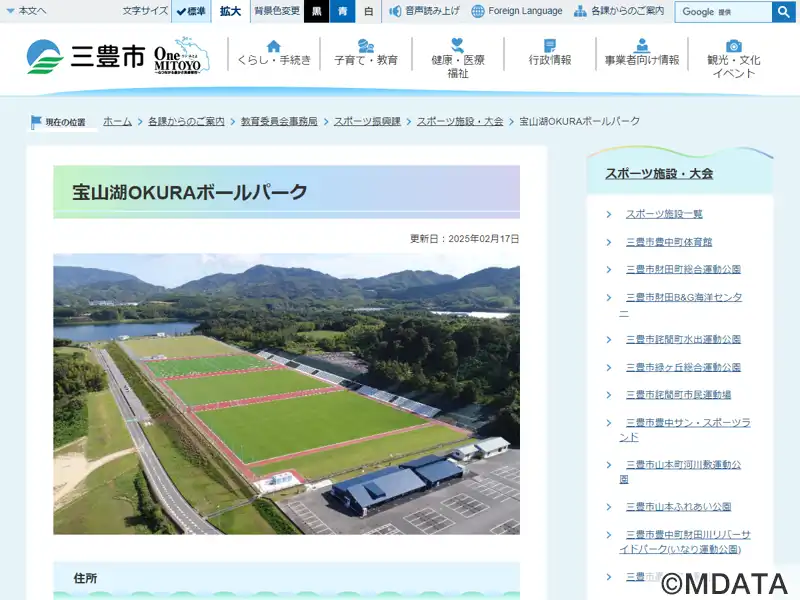Click the chevron beside スポーツ施設一覧
The height and width of the screenshot is (600, 800).
[609, 215]
